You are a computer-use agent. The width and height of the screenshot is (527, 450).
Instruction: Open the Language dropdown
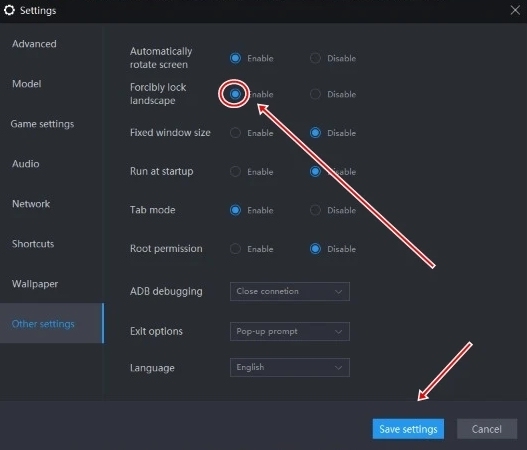tap(290, 367)
